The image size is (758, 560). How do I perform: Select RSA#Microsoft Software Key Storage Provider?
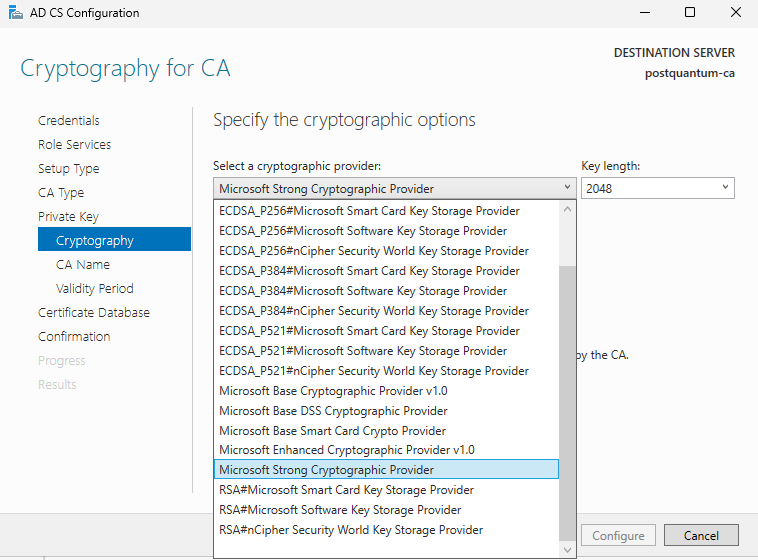386,510
